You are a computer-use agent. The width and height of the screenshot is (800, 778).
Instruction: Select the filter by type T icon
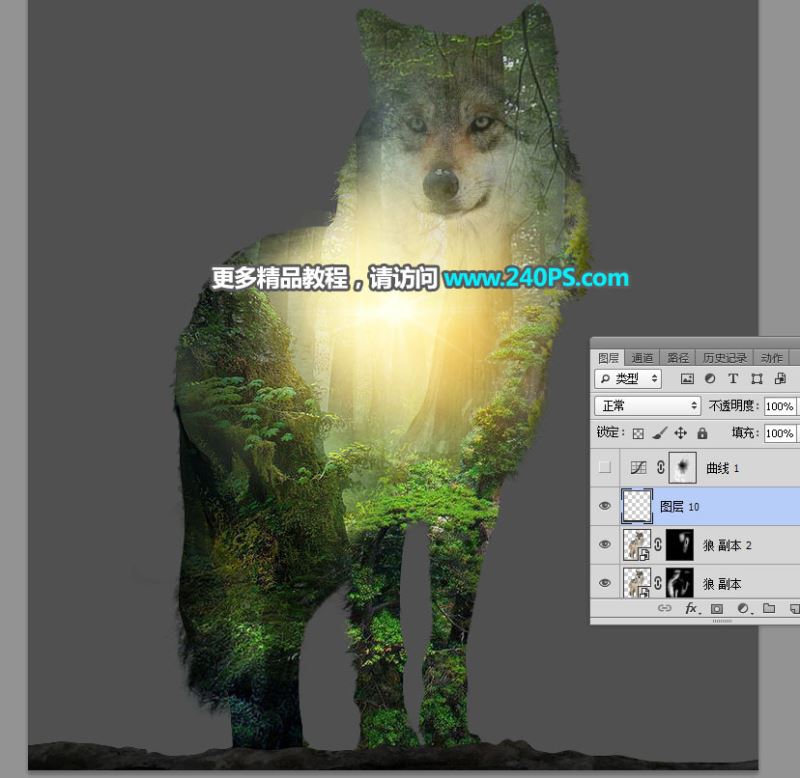(x=733, y=378)
